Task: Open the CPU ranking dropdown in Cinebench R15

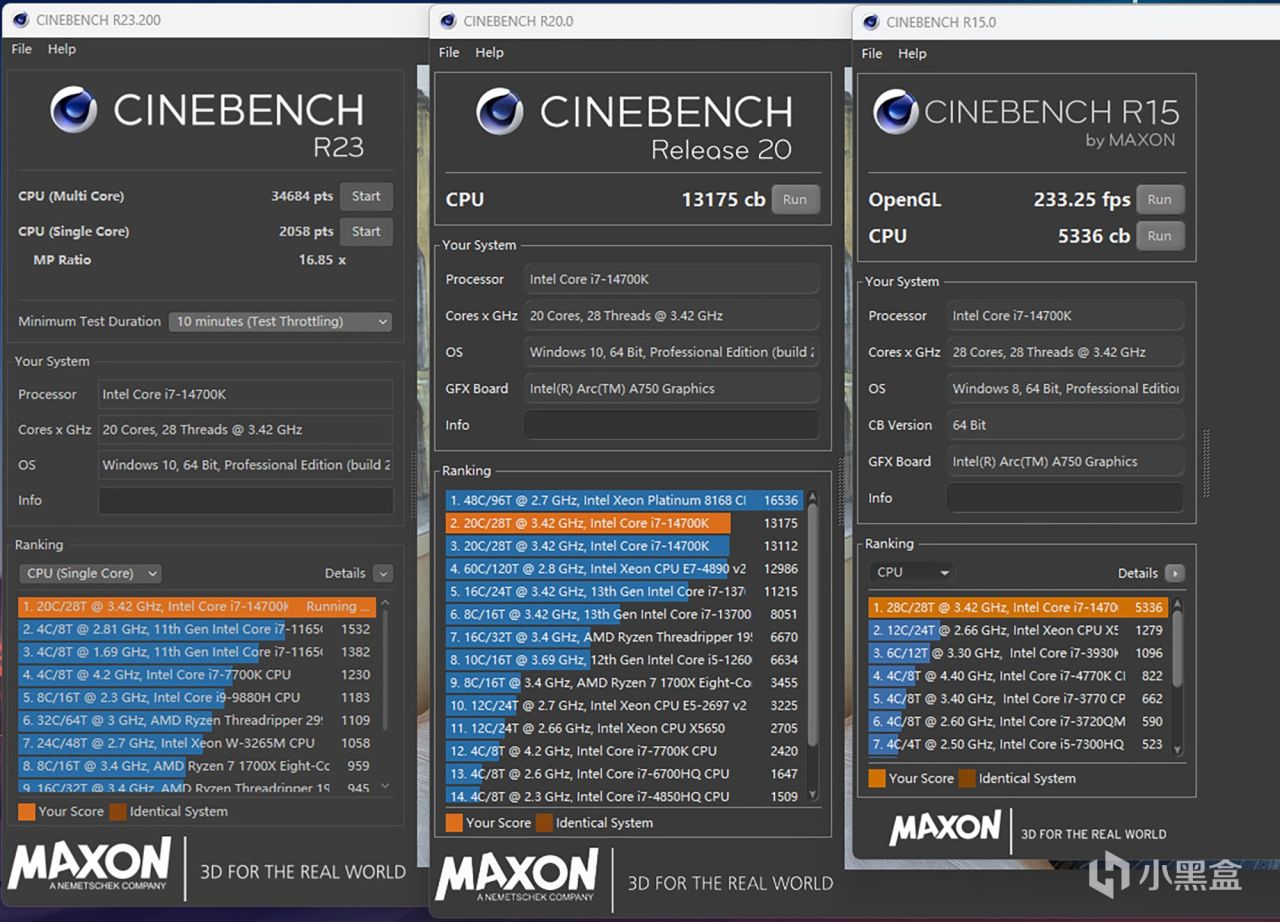Action: coord(910,572)
